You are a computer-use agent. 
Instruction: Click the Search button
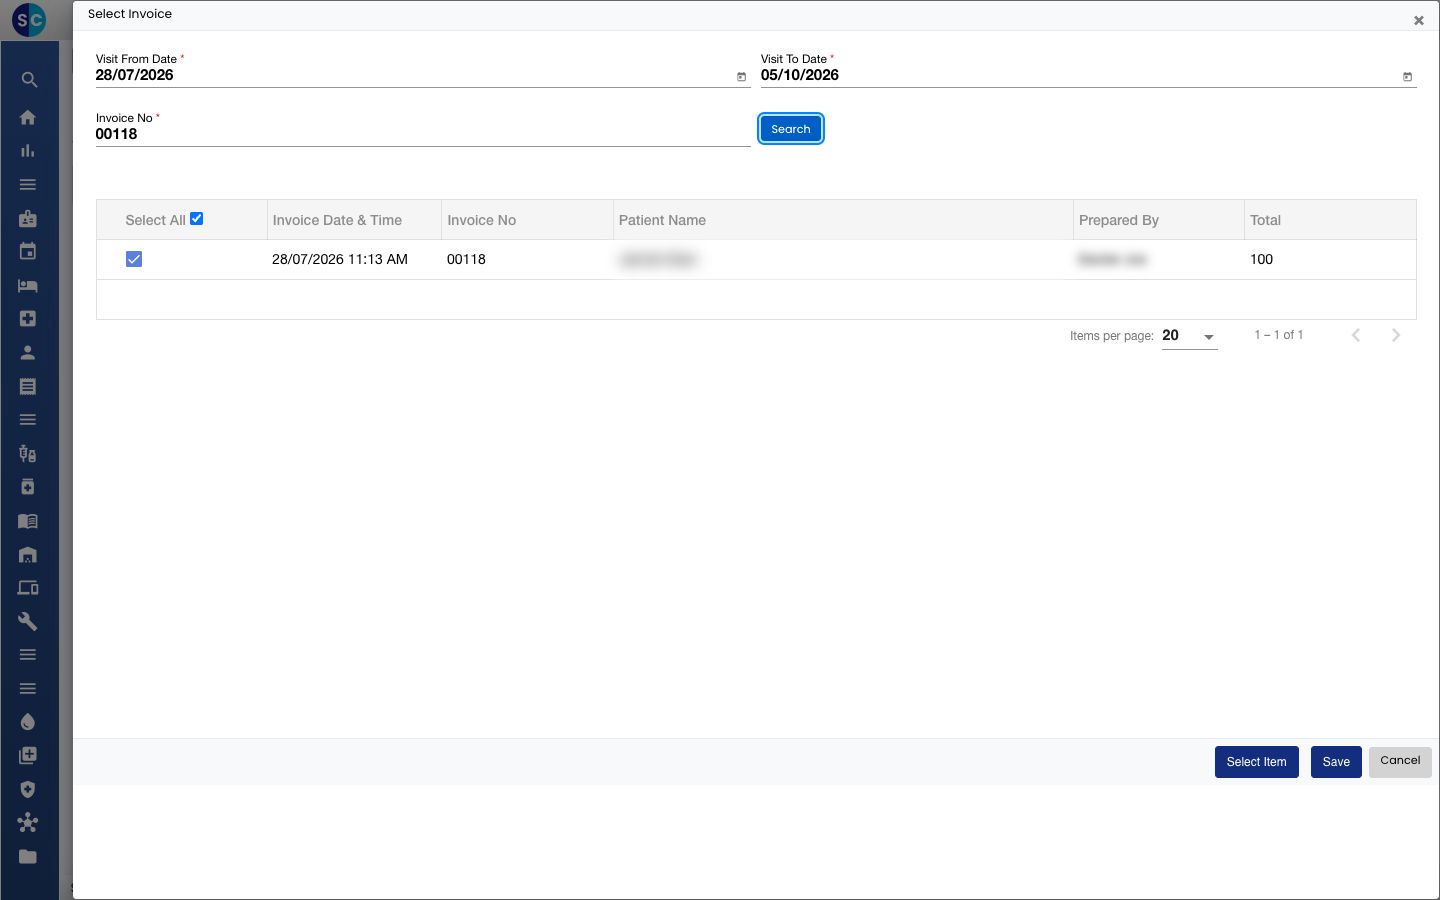(x=791, y=129)
